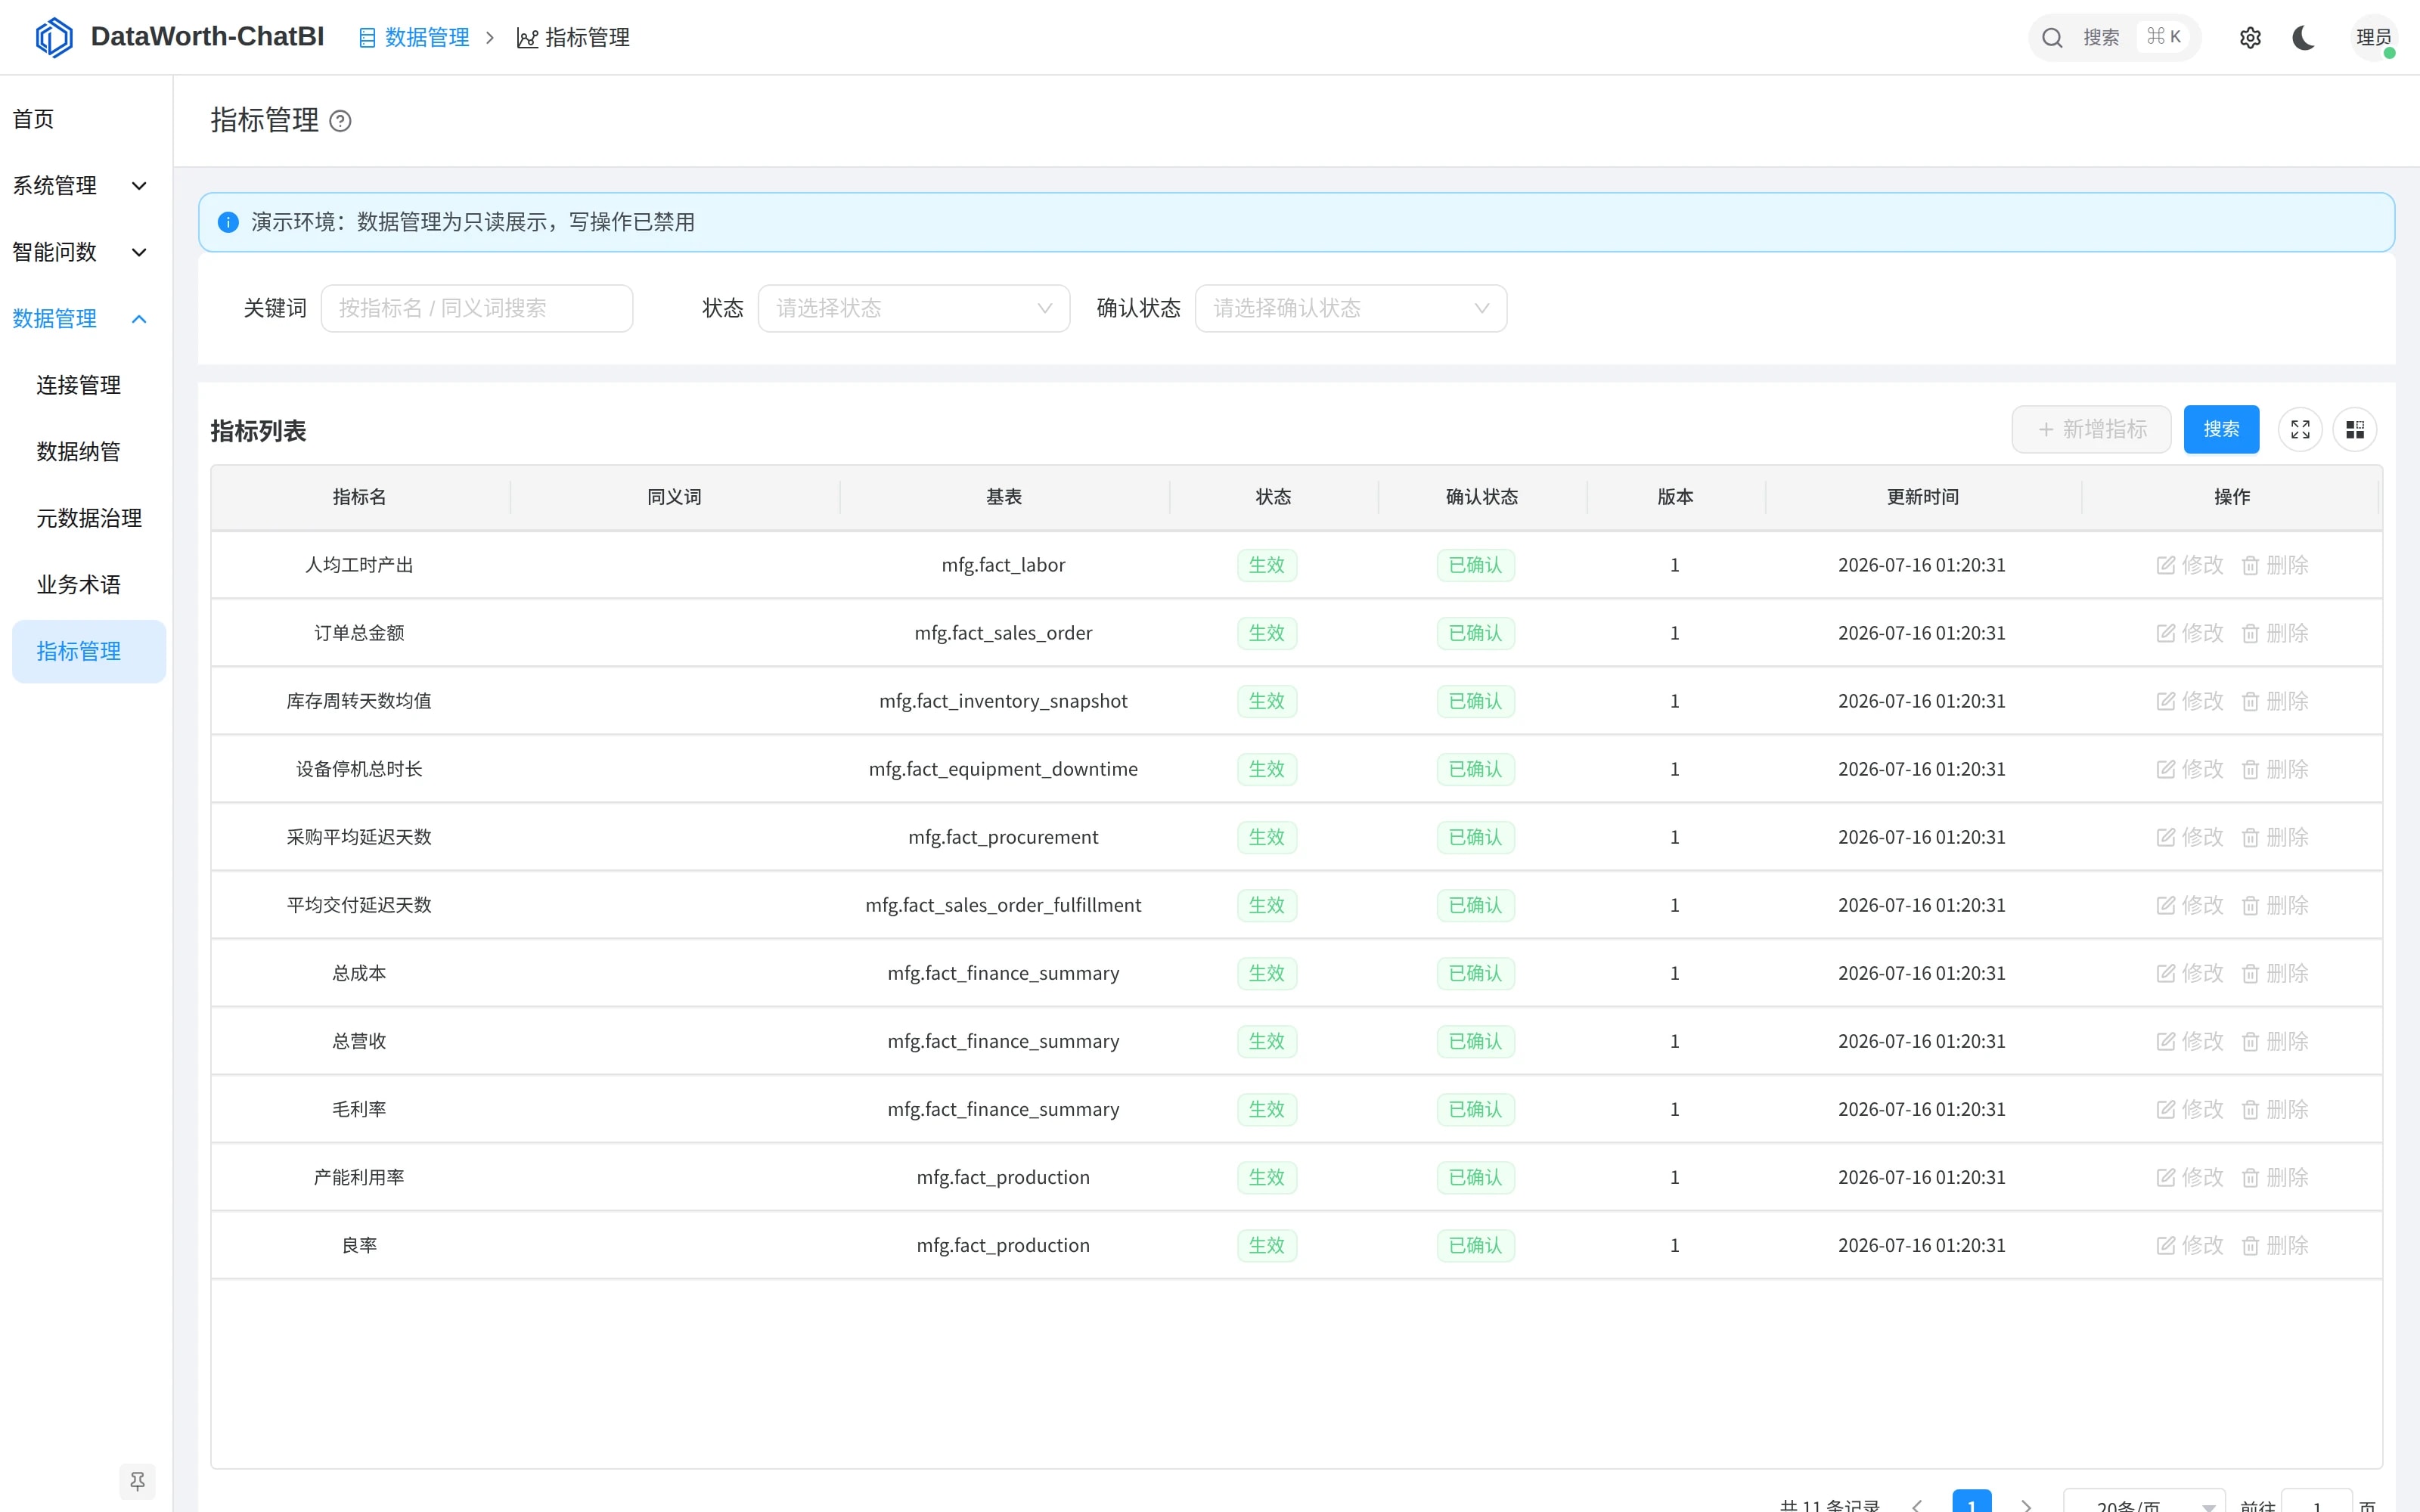Image resolution: width=2420 pixels, height=1512 pixels.
Task: Click 删除 for 库存周转天数均值 row
Action: tap(2275, 701)
